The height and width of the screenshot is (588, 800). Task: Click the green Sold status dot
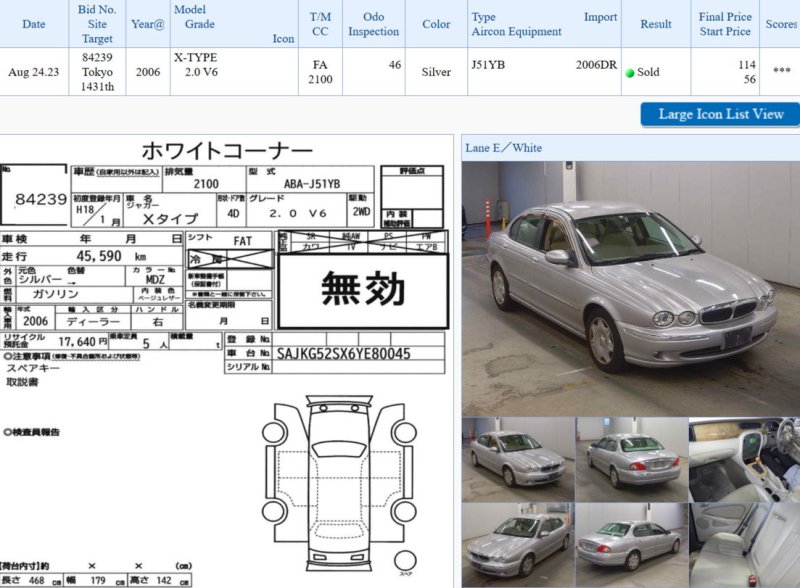pyautogui.click(x=630, y=73)
